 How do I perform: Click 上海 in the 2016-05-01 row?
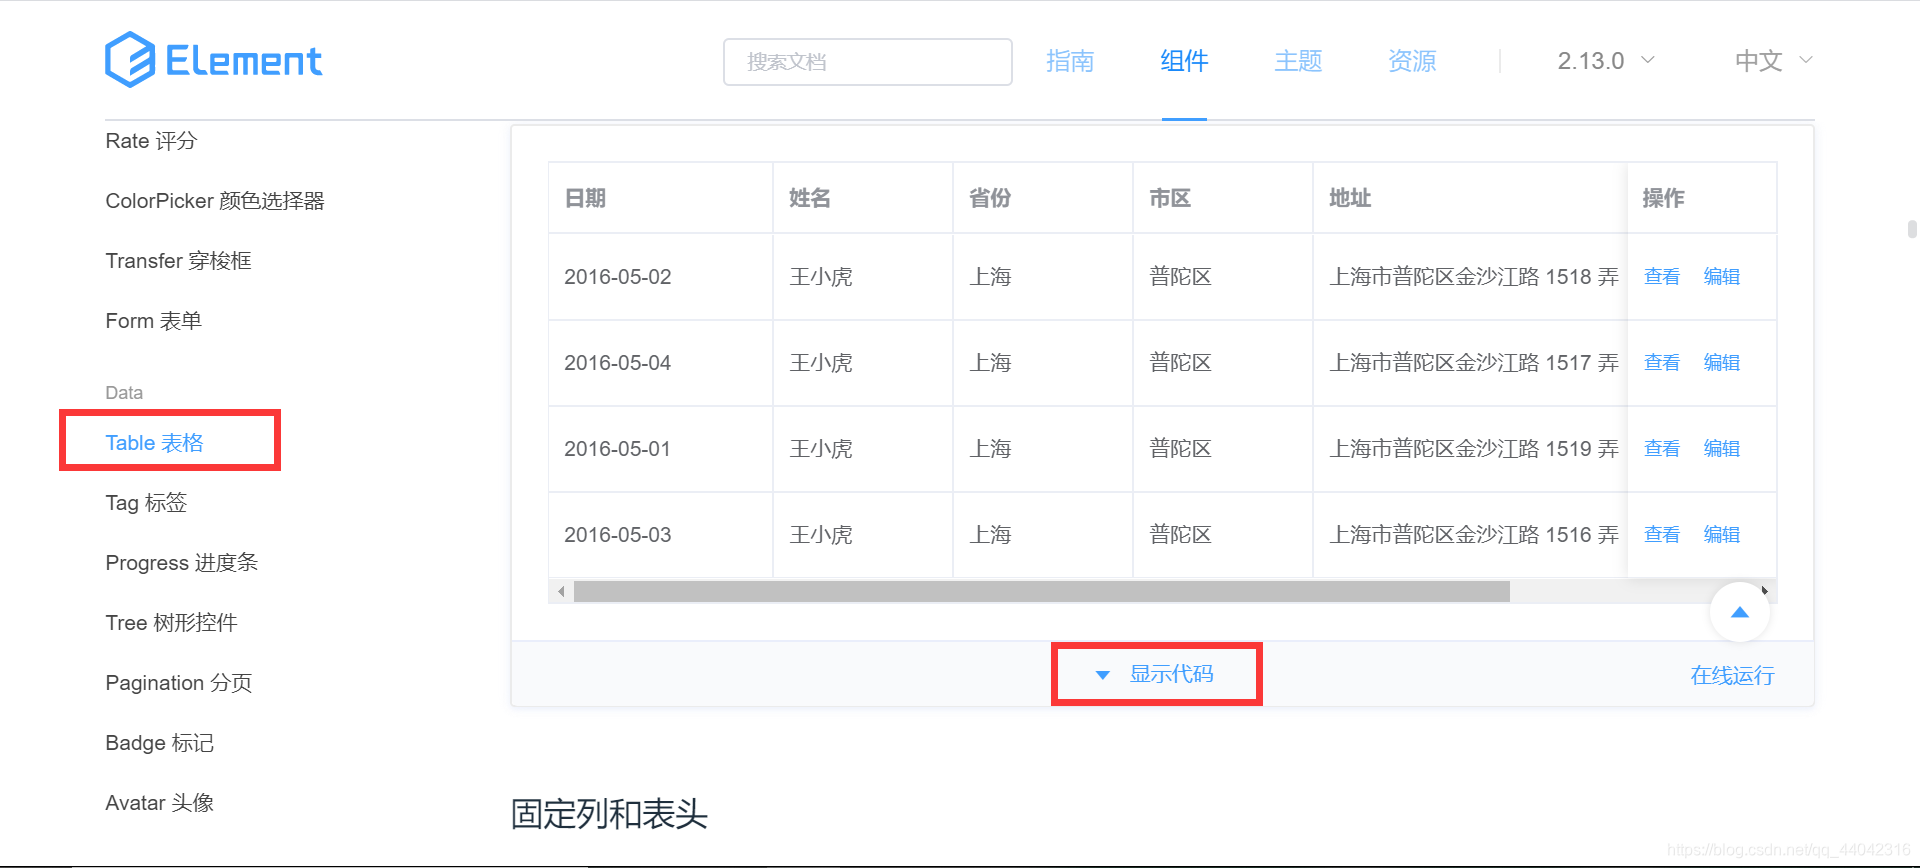(990, 449)
